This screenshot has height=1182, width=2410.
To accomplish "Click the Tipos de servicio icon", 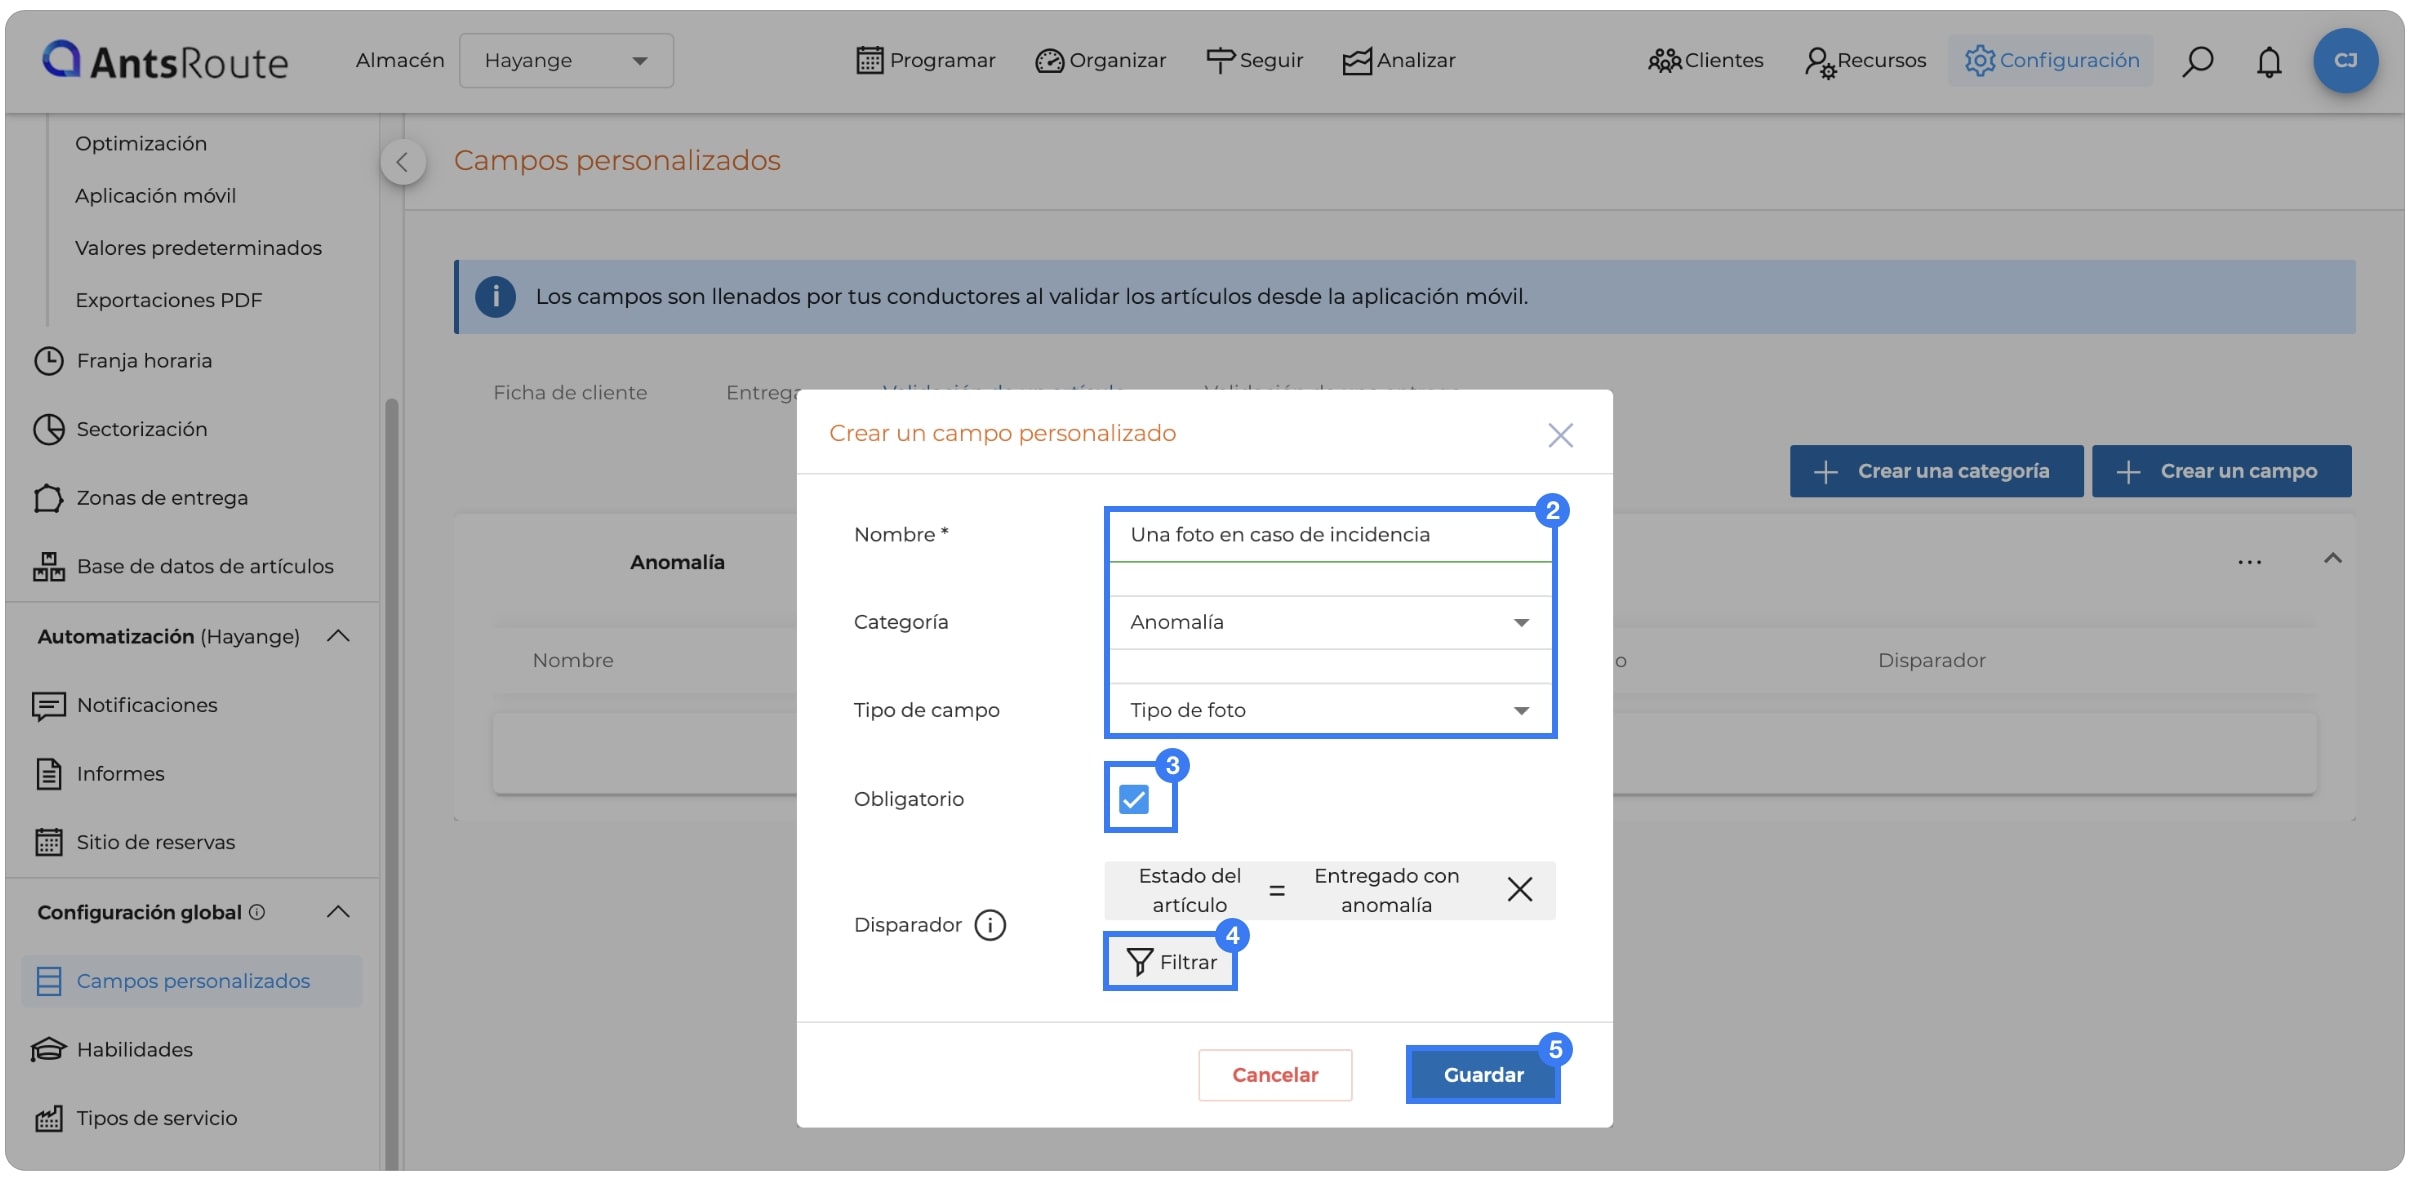I will [48, 1118].
